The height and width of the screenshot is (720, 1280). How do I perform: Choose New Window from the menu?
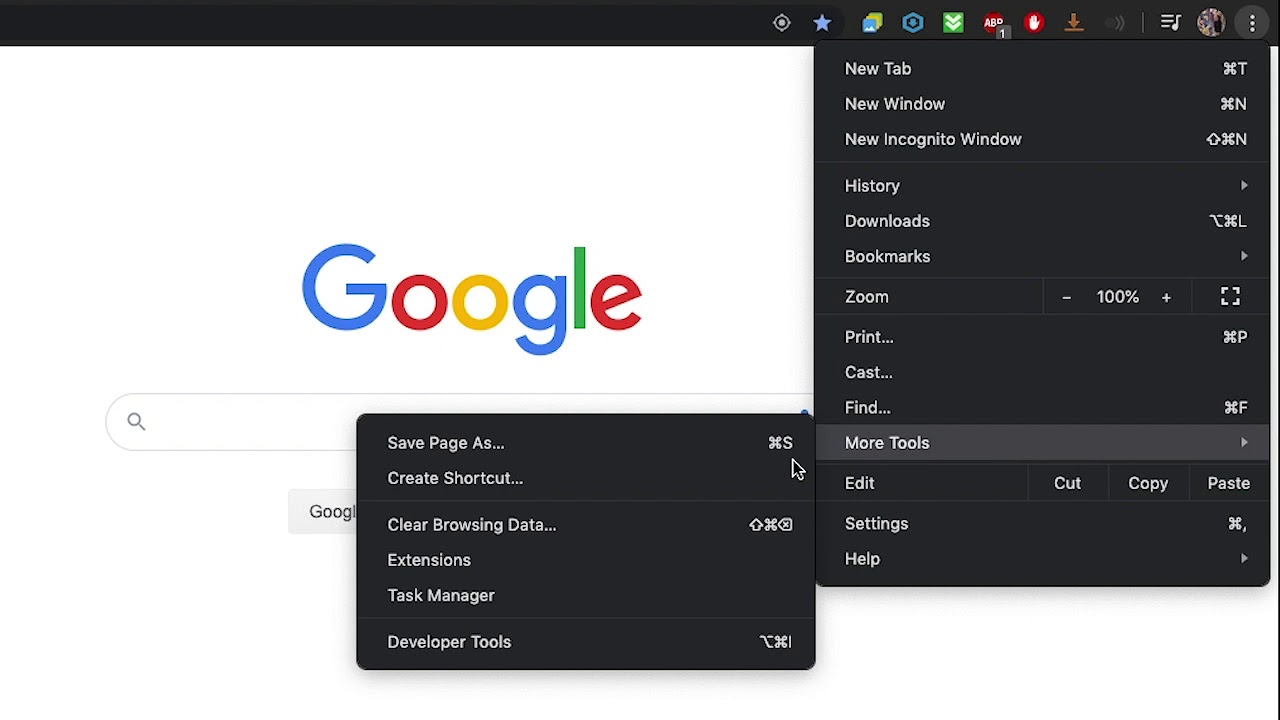(x=1043, y=104)
